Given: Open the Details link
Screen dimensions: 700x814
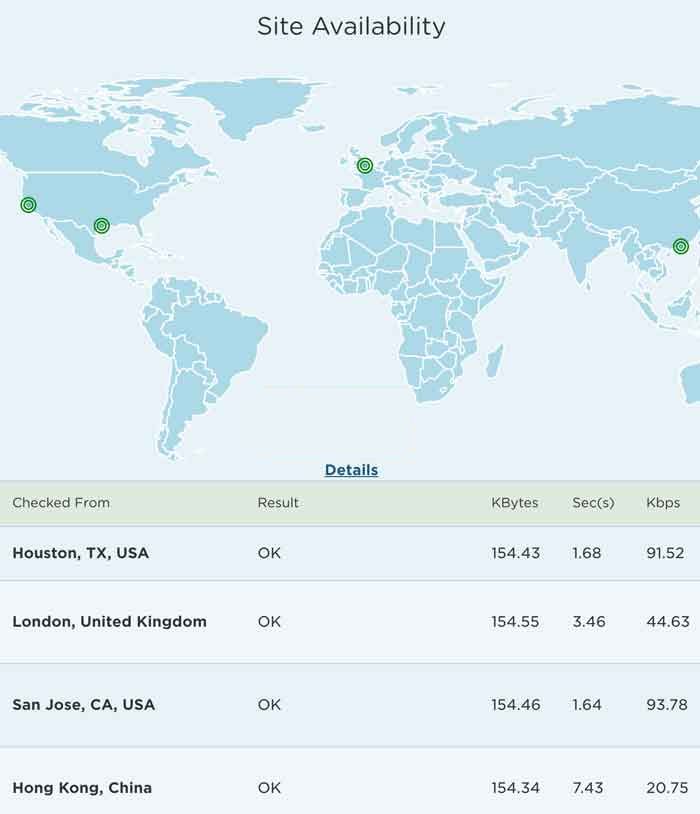Looking at the screenshot, I should tap(352, 470).
